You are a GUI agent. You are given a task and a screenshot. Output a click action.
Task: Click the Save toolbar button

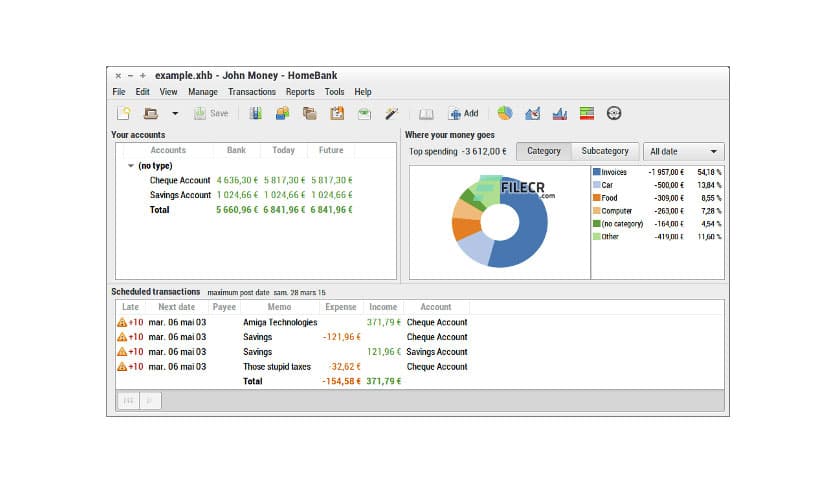pos(211,113)
